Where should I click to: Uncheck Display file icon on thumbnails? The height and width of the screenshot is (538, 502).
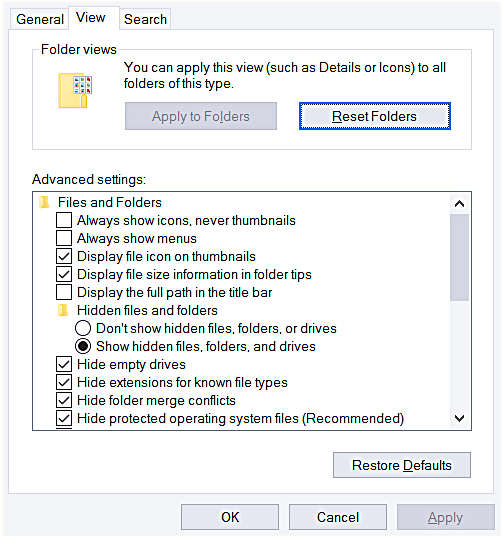pyautogui.click(x=64, y=256)
